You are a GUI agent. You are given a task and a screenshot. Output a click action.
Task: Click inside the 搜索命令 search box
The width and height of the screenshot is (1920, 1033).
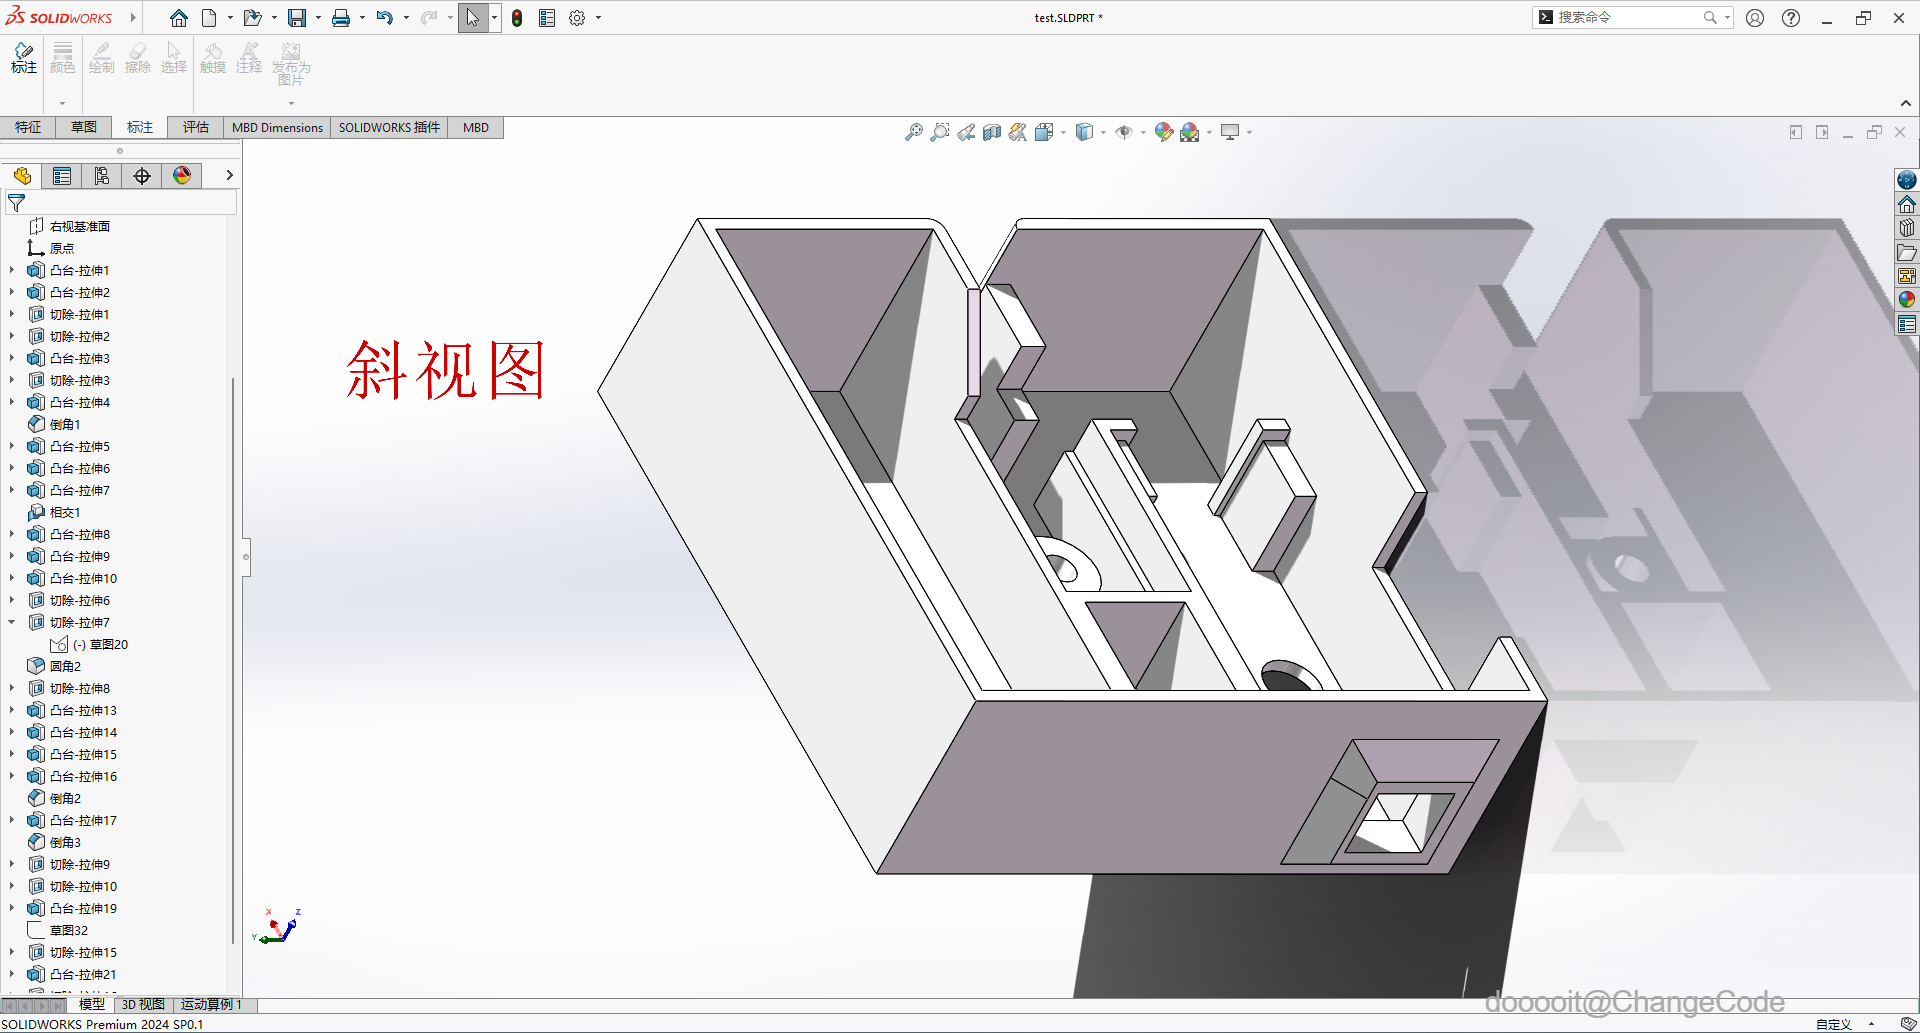(1625, 17)
